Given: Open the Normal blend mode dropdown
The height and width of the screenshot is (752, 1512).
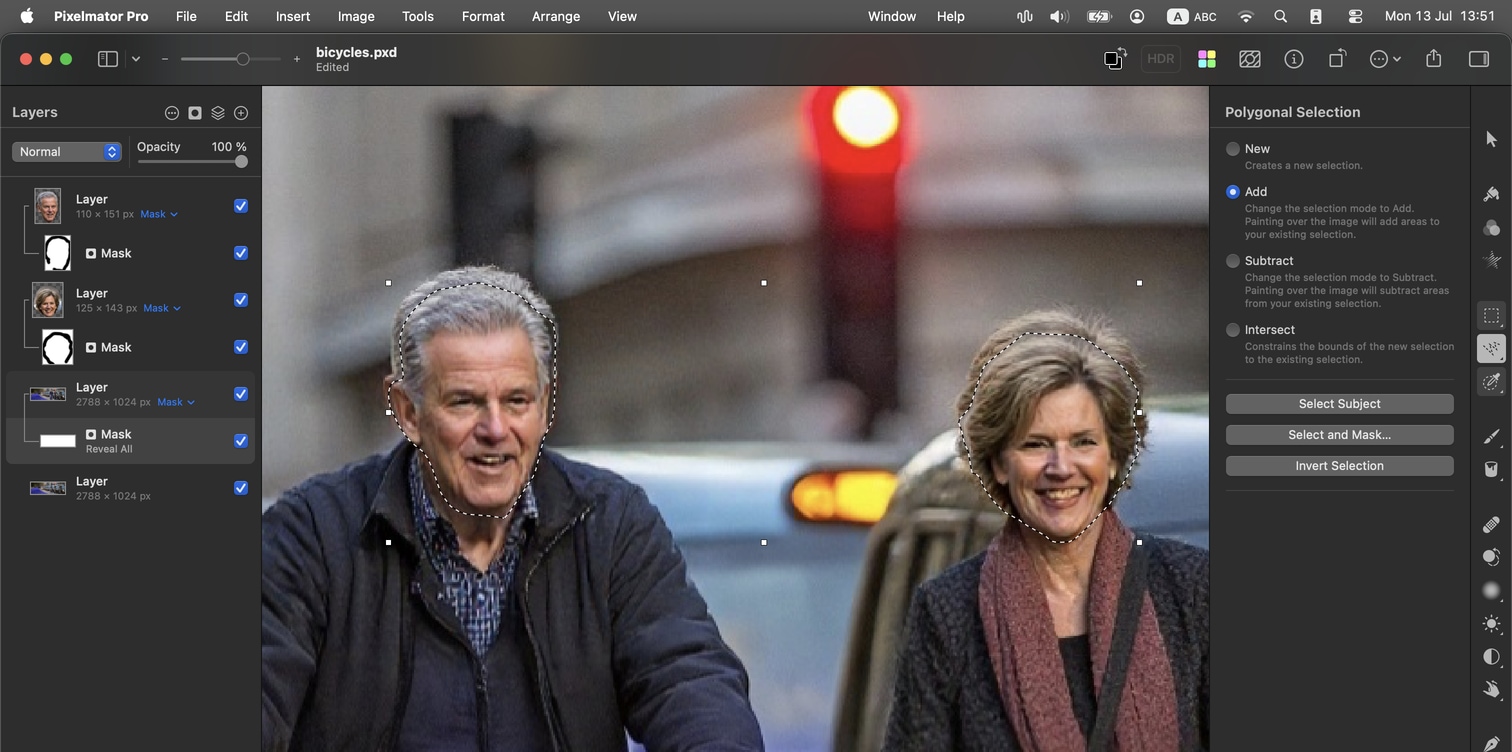Looking at the screenshot, I should 67,152.
